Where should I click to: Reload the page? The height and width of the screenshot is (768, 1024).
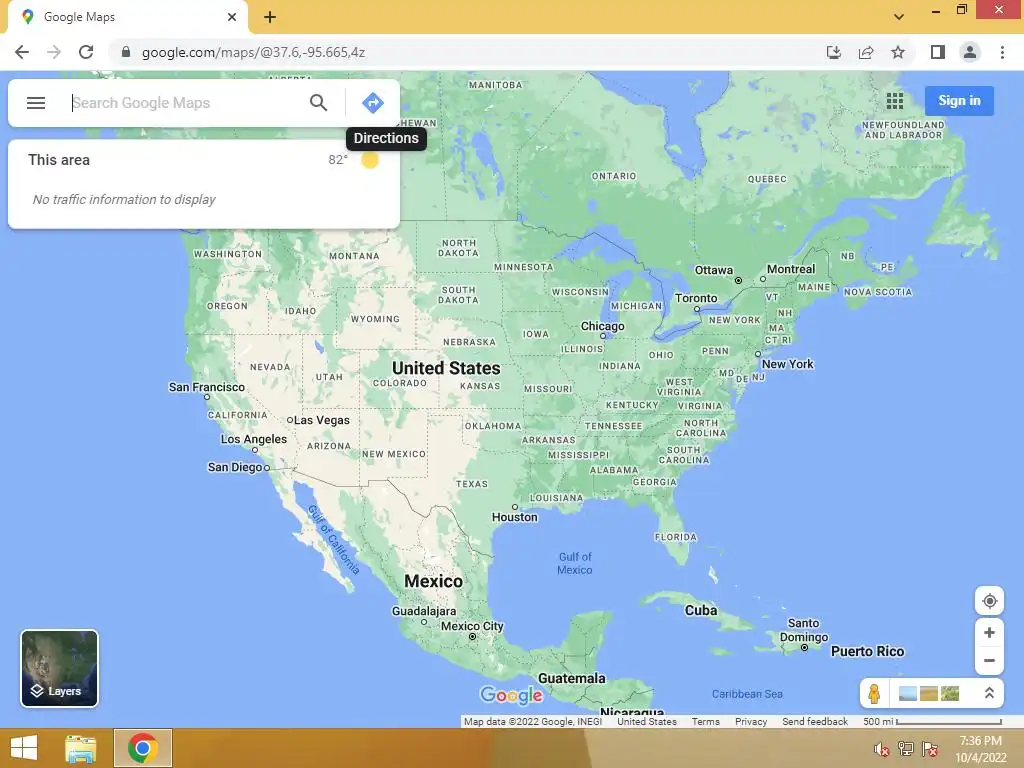point(86,52)
